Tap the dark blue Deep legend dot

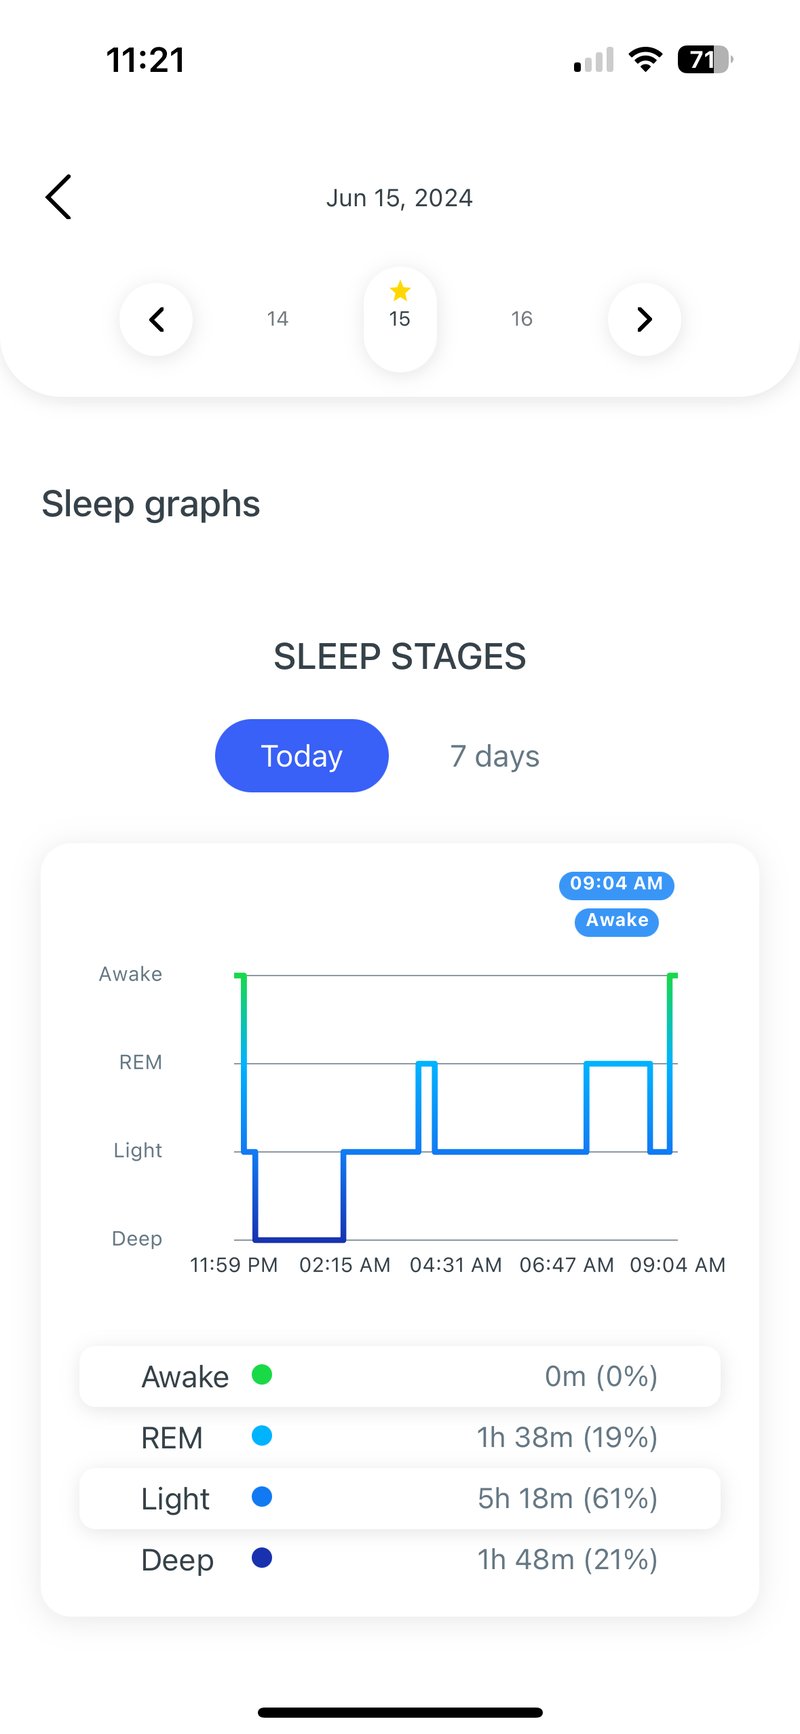pyautogui.click(x=261, y=1559)
